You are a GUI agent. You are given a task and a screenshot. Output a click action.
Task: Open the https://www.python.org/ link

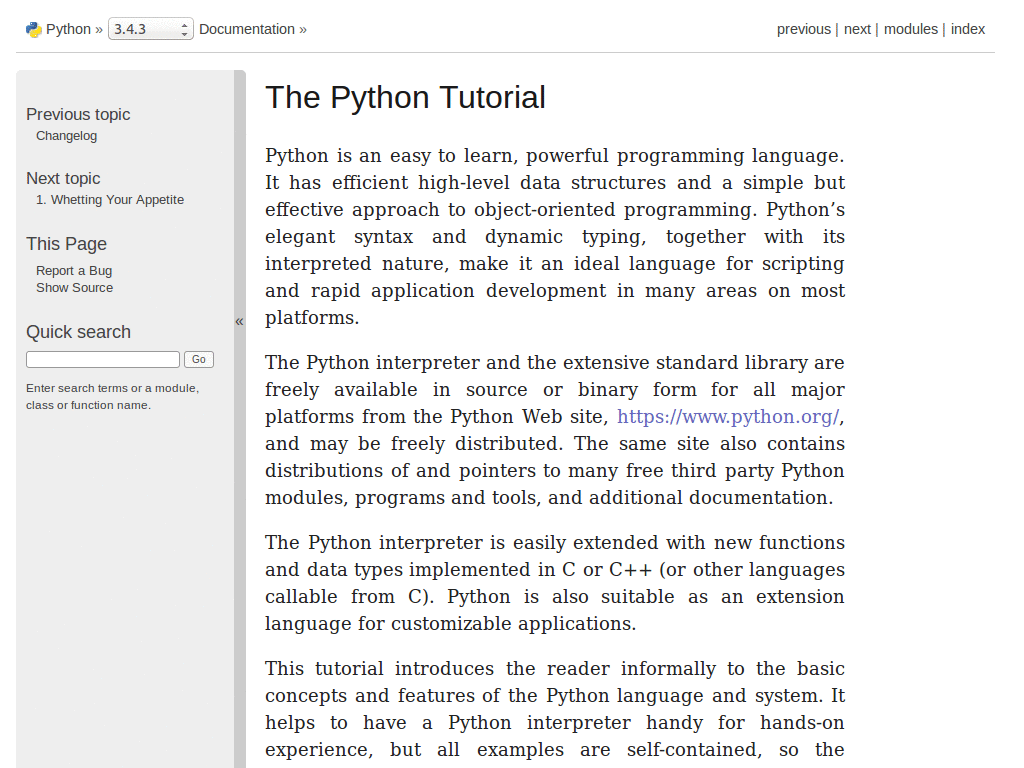click(728, 417)
